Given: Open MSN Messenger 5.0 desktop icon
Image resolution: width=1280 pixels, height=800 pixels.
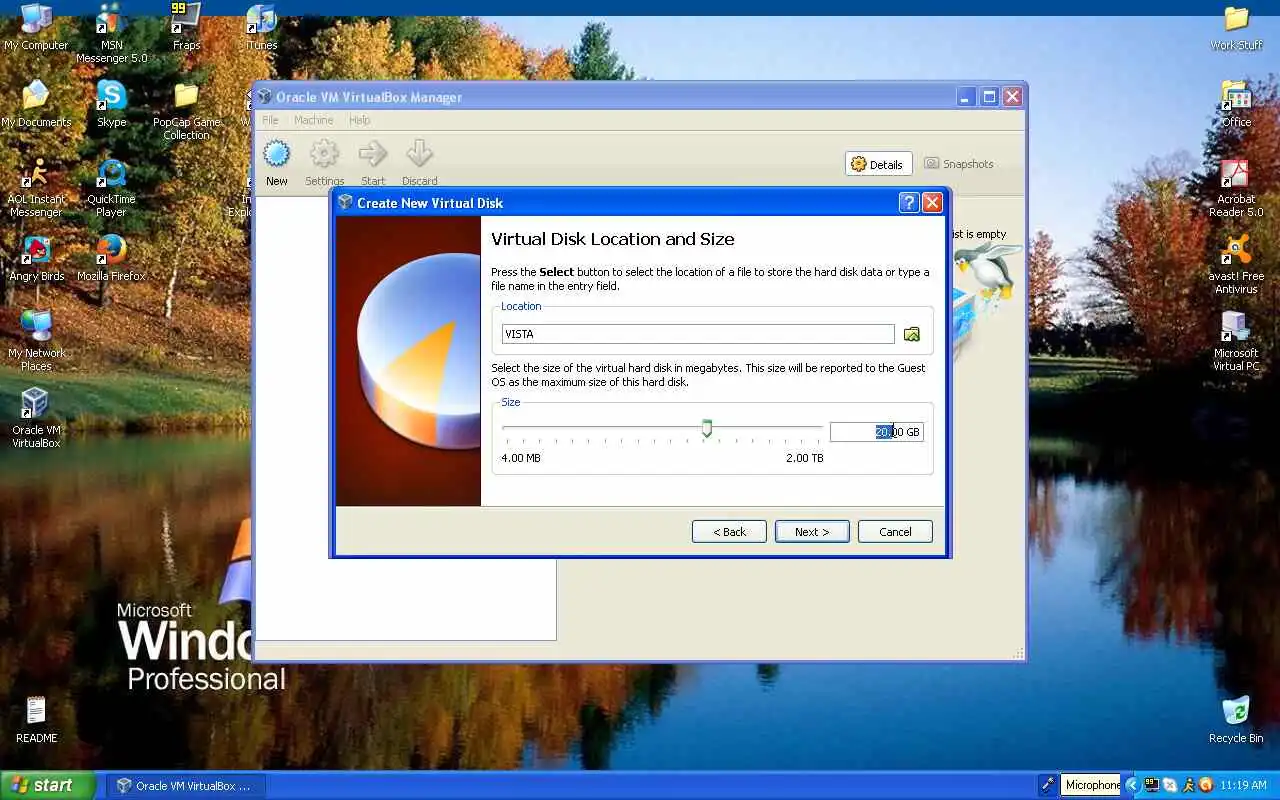Looking at the screenshot, I should point(111,33).
